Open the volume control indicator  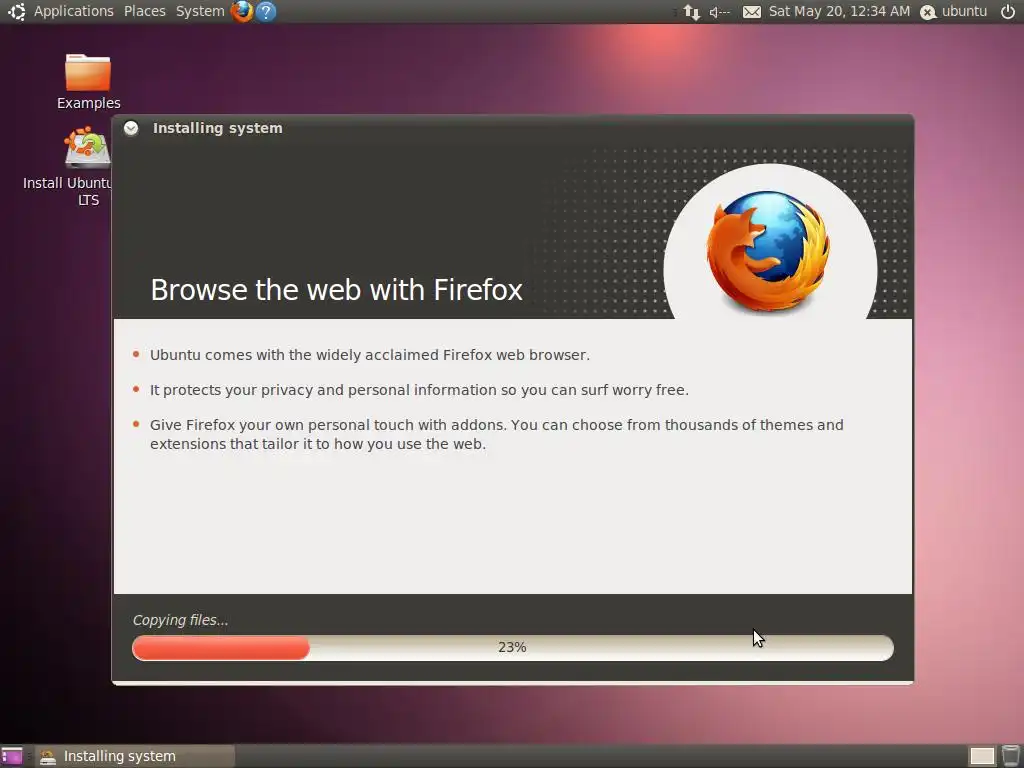(x=720, y=12)
